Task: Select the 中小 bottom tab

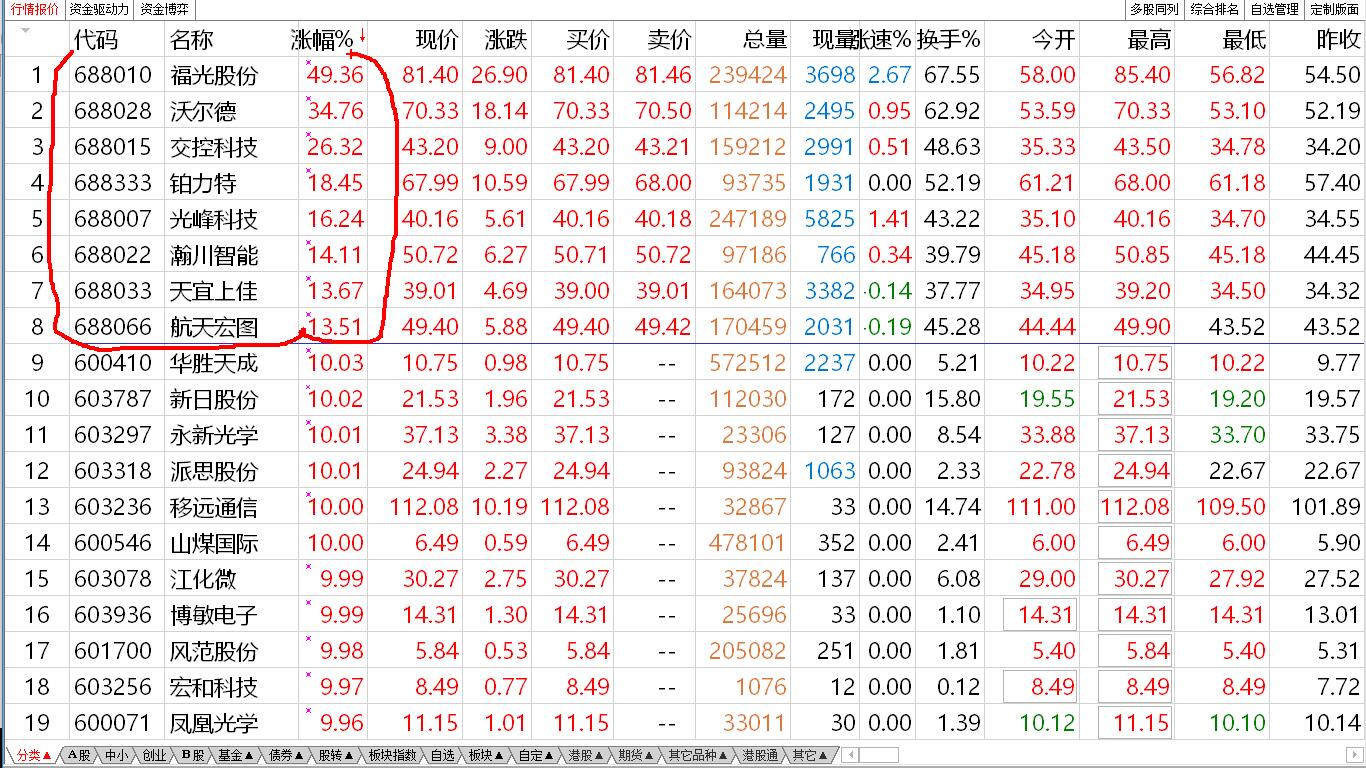Action: [x=117, y=755]
